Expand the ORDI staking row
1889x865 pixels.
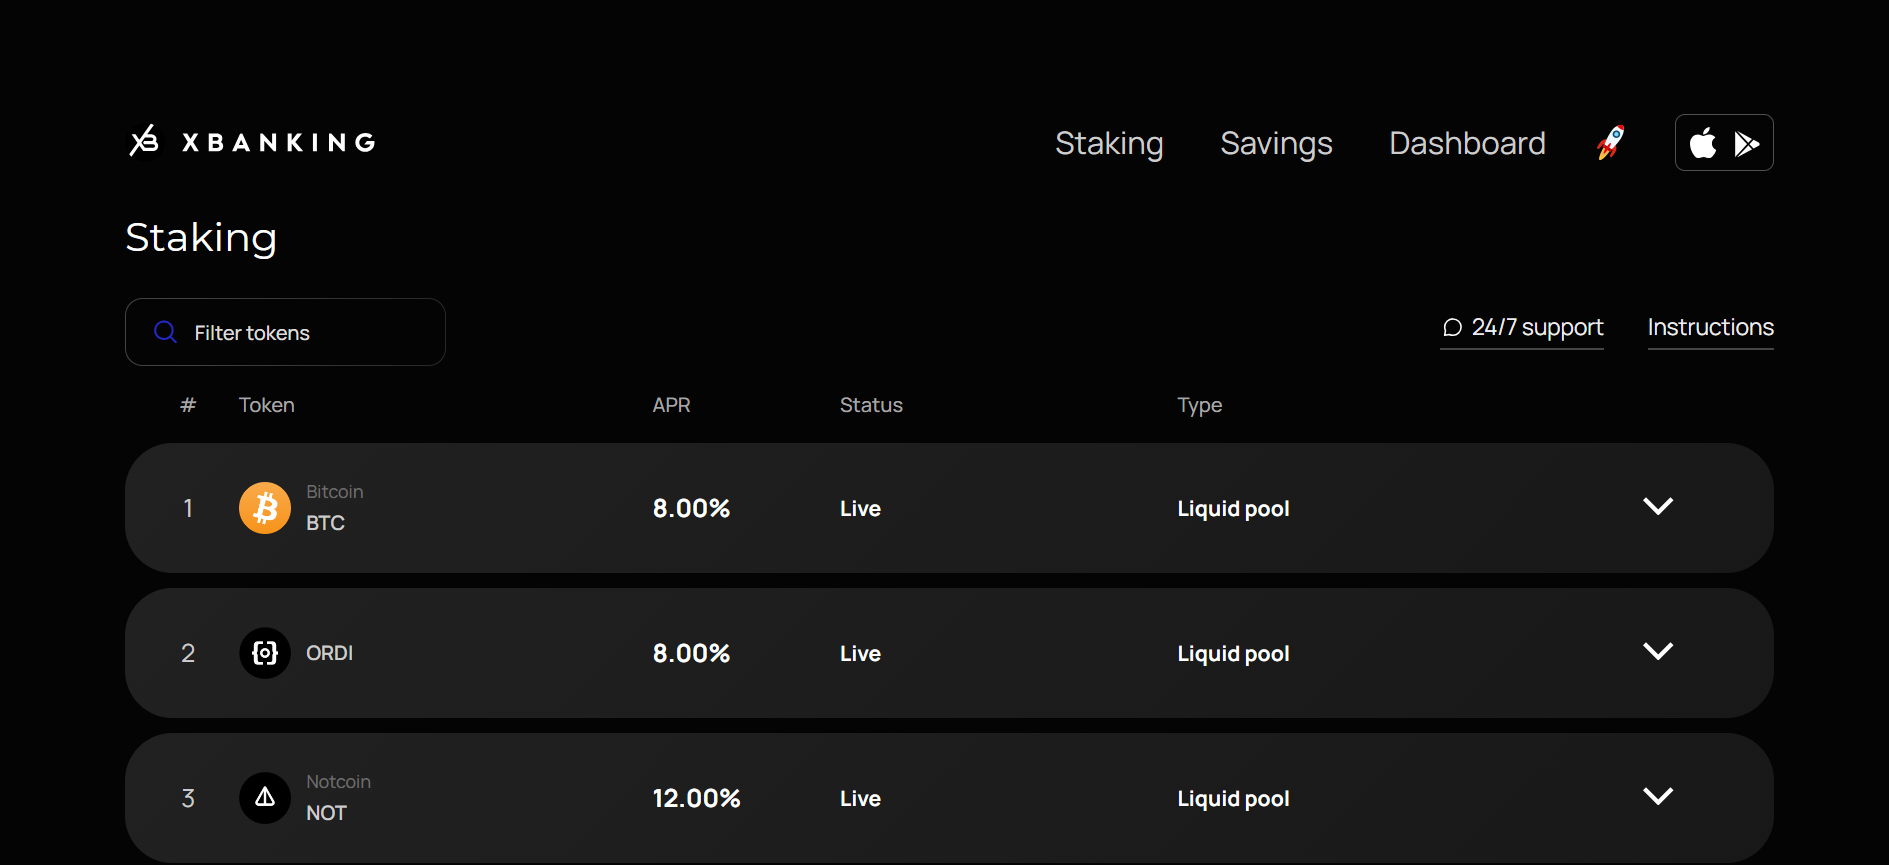pos(1657,652)
